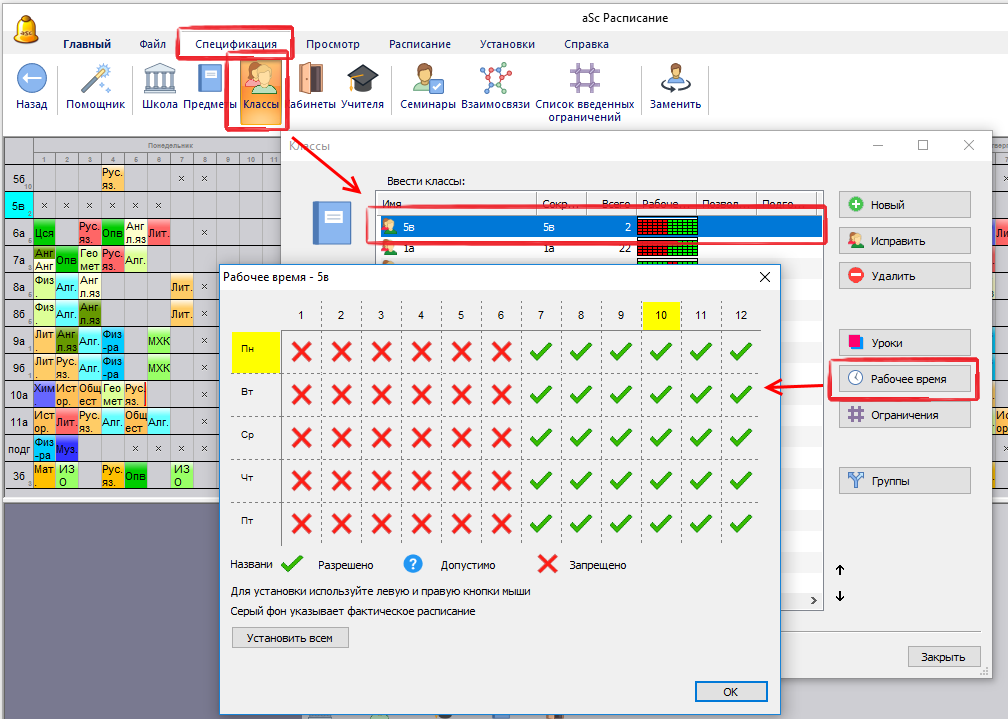Toggle Friday period 12 allowed cell
This screenshot has height=719, width=1008.
[741, 523]
